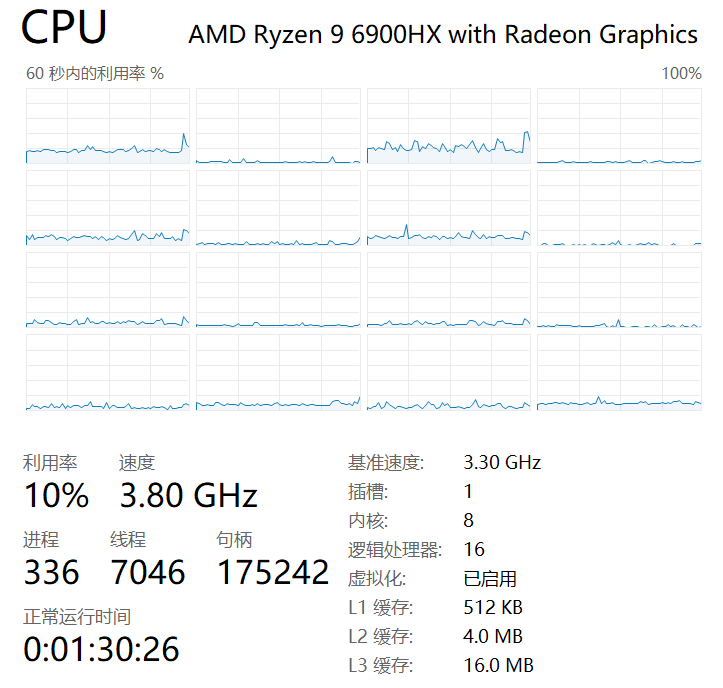Click the L1 缓存 512 KB value
723x688 pixels.
pos(493,608)
